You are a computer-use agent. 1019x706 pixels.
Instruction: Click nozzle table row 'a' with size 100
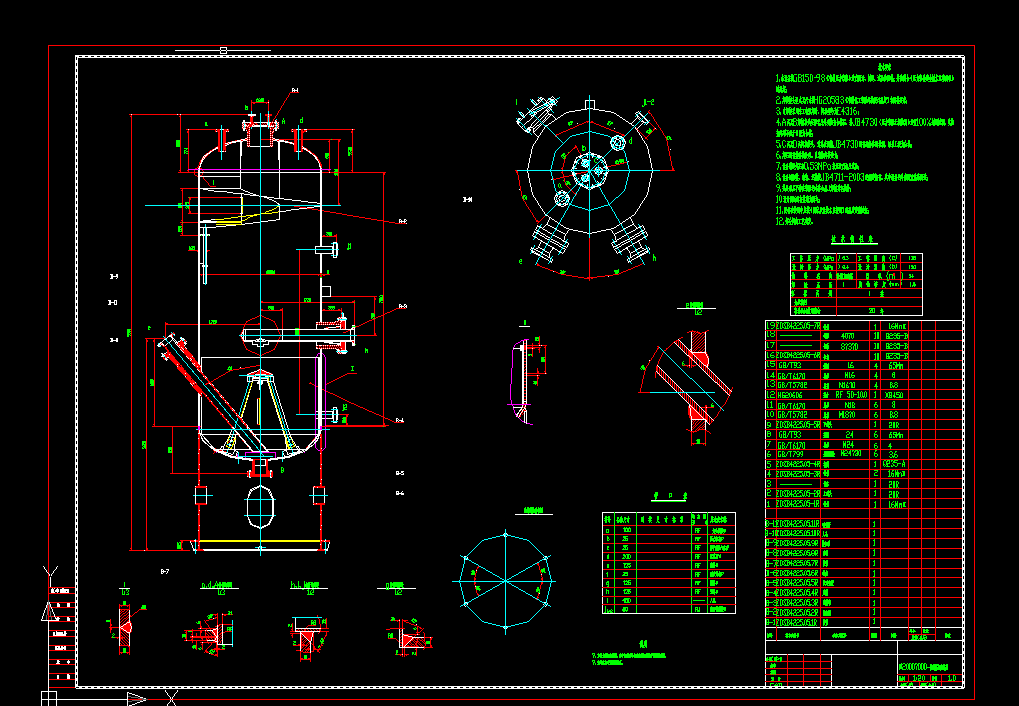tap(669, 530)
